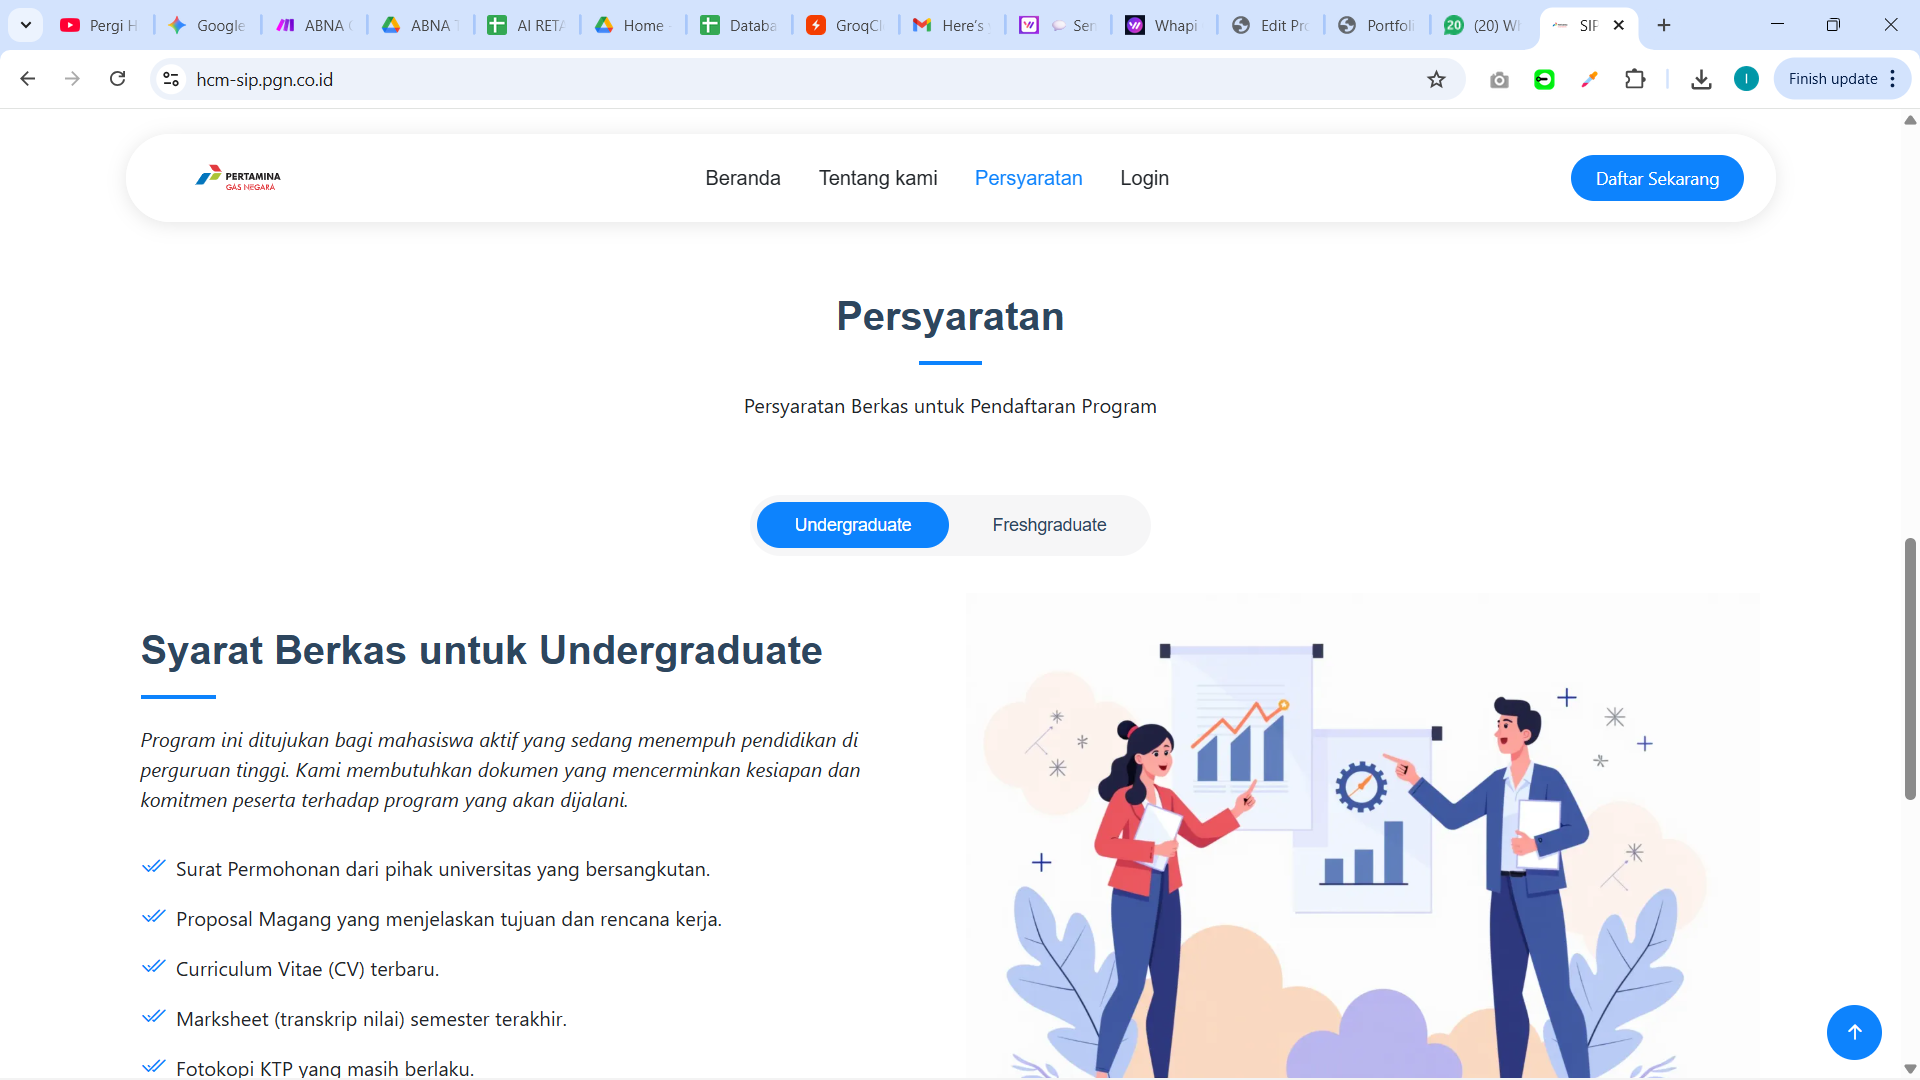Jump to top with the blue arrow button
Screen dimensions: 1920x1080
[1854, 1032]
